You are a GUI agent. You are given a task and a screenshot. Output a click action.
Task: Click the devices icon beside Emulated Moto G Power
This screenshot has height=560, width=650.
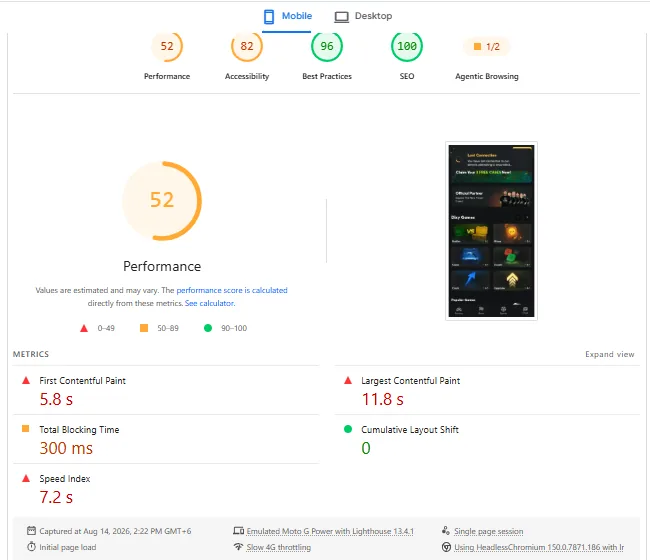coord(238,531)
